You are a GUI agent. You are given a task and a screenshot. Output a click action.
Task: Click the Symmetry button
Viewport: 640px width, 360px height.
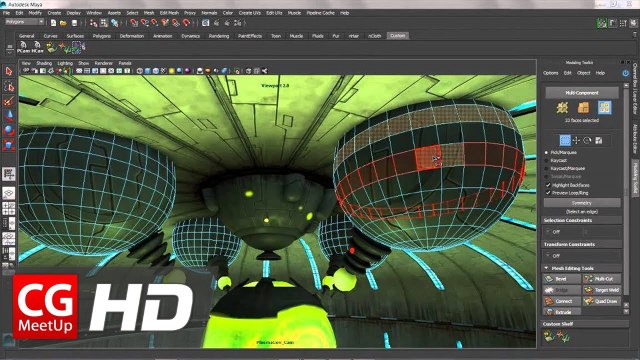pos(582,203)
